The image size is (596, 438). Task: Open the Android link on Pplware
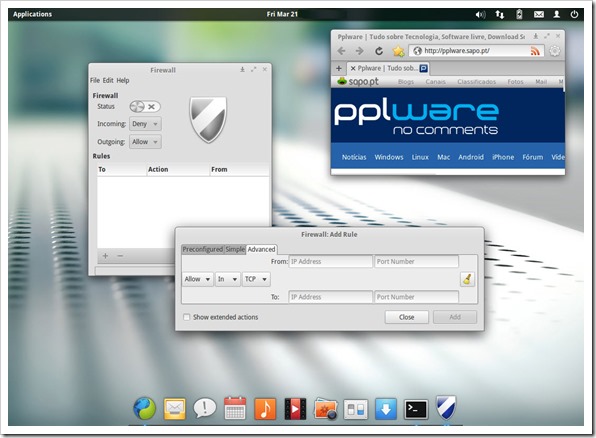pyautogui.click(x=471, y=157)
